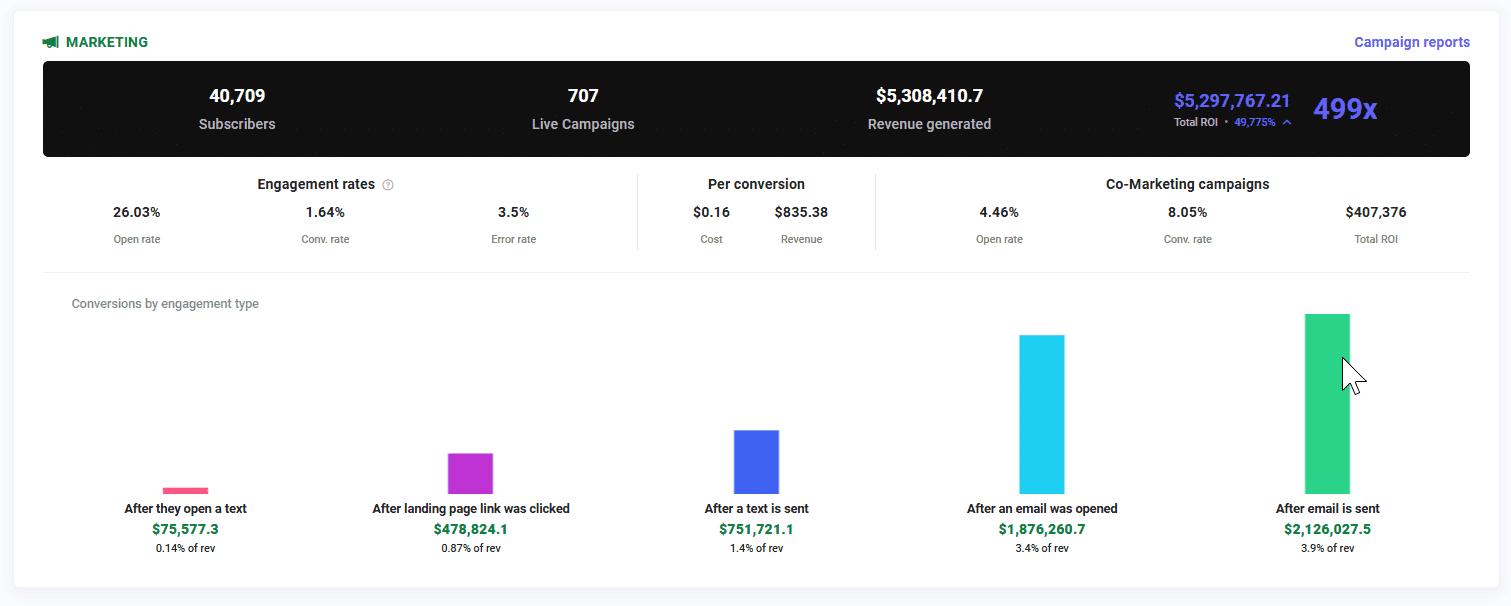Click the 3.5% error rate value
1511x606 pixels.
(513, 212)
